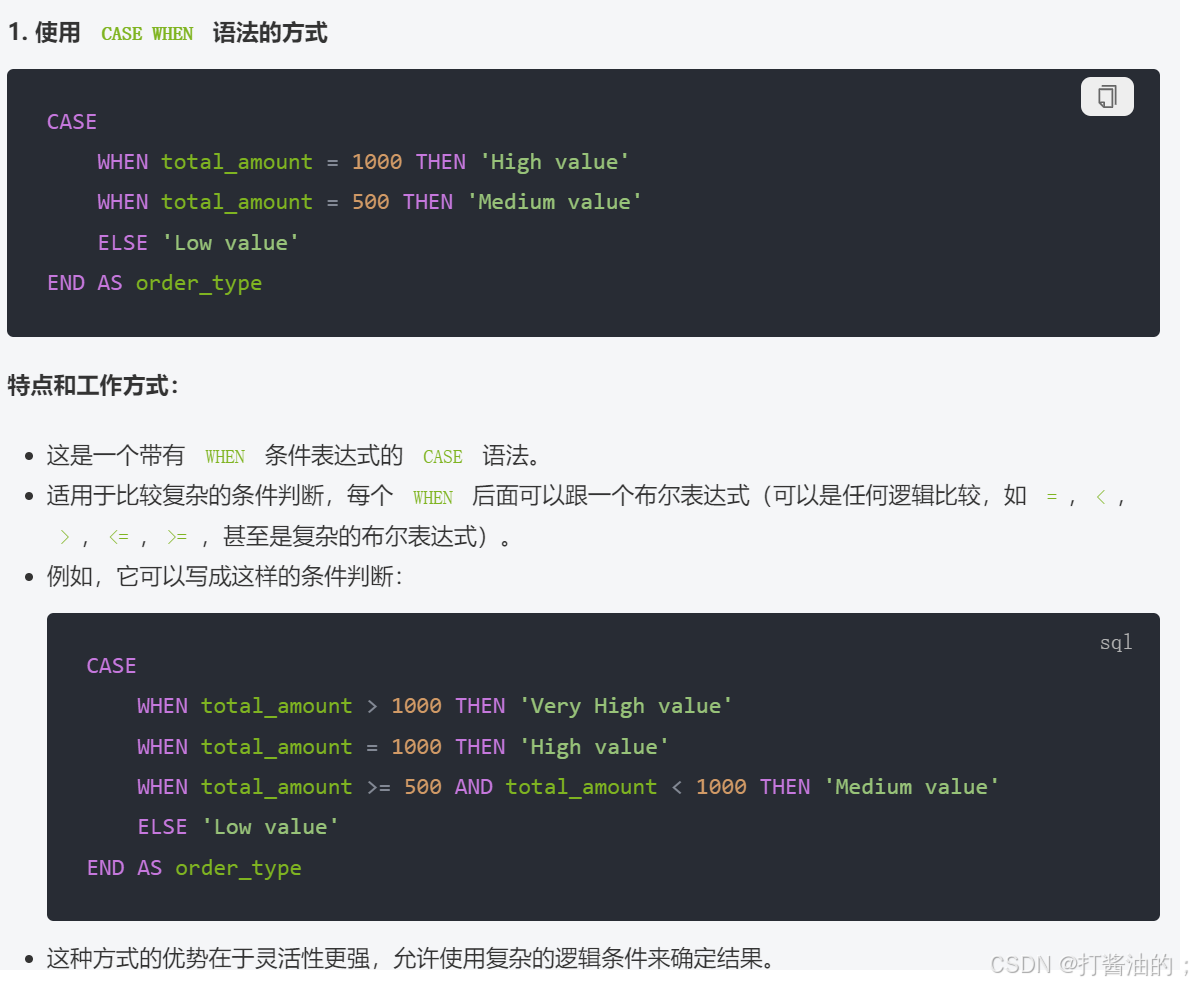Click the '特点和工作方式' section heading
Image resolution: width=1201 pixels, height=984 pixels.
pos(92,385)
